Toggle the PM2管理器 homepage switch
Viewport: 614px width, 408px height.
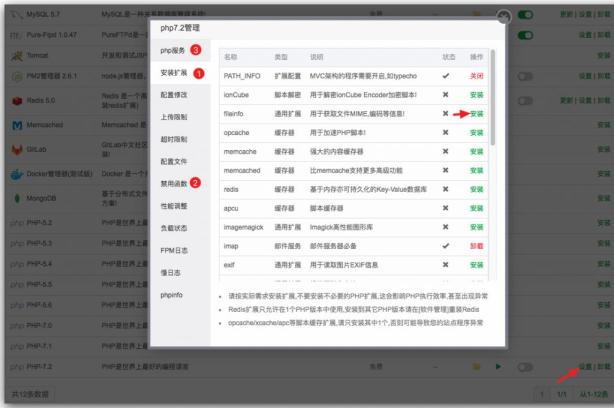[x=525, y=76]
